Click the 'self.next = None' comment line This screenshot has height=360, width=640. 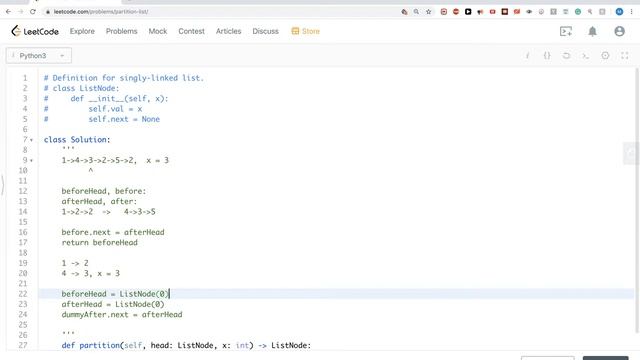coord(124,119)
